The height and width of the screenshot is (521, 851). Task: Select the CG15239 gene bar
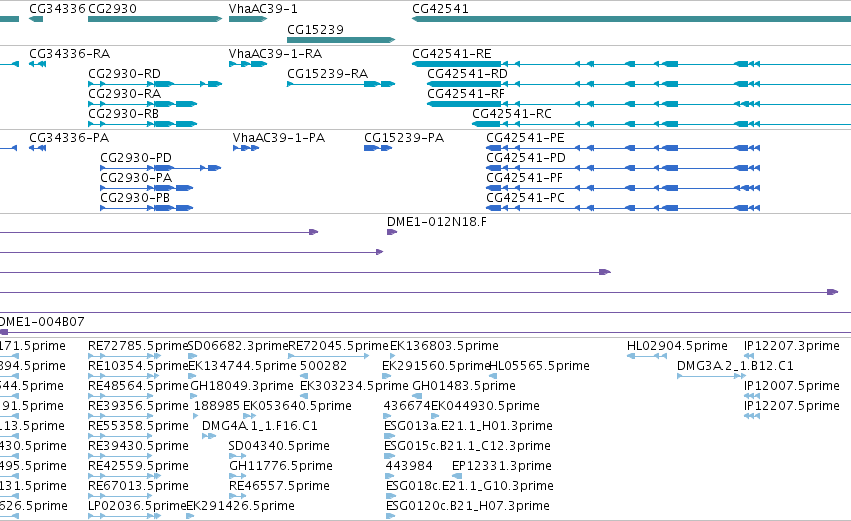pos(341,40)
